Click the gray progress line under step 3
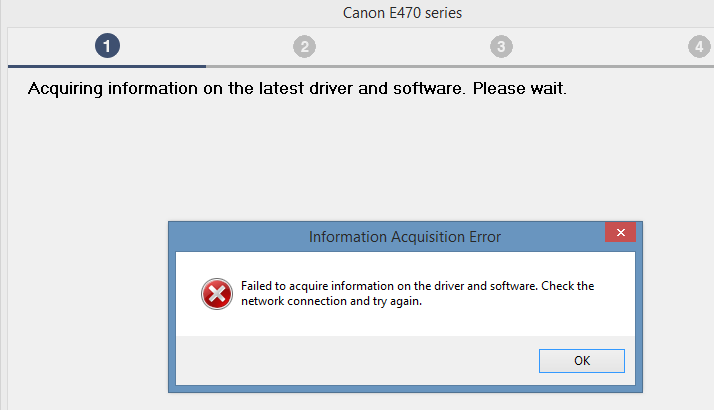 tap(501, 66)
